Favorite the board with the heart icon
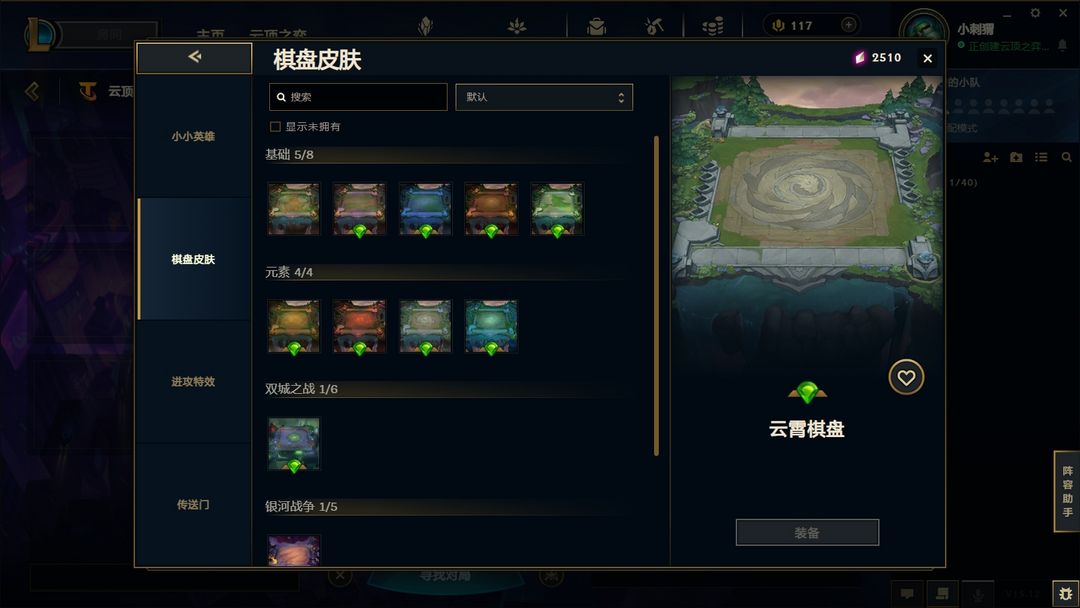1080x608 pixels. [x=906, y=377]
